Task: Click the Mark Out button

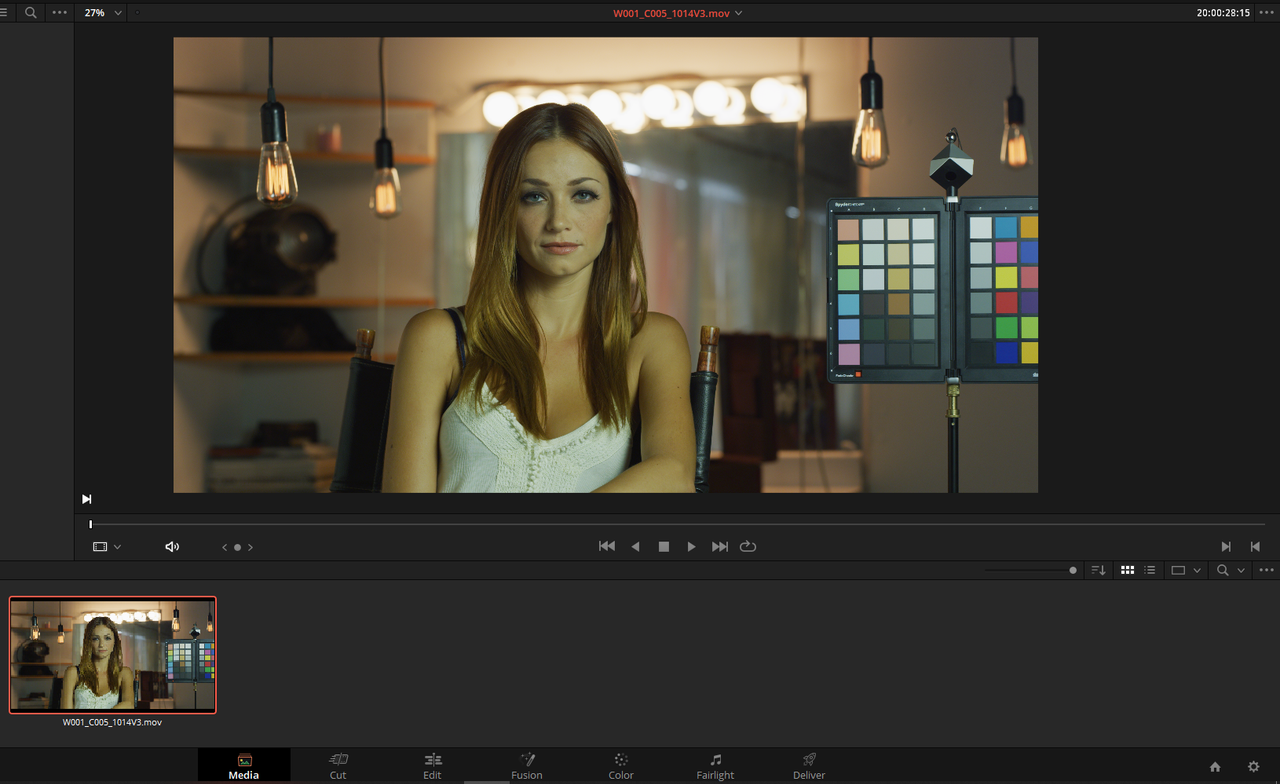Action: (x=1255, y=547)
